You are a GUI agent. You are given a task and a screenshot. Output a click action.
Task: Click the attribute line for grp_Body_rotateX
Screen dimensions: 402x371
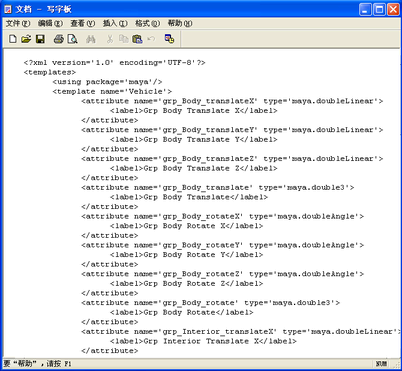[x=222, y=216]
